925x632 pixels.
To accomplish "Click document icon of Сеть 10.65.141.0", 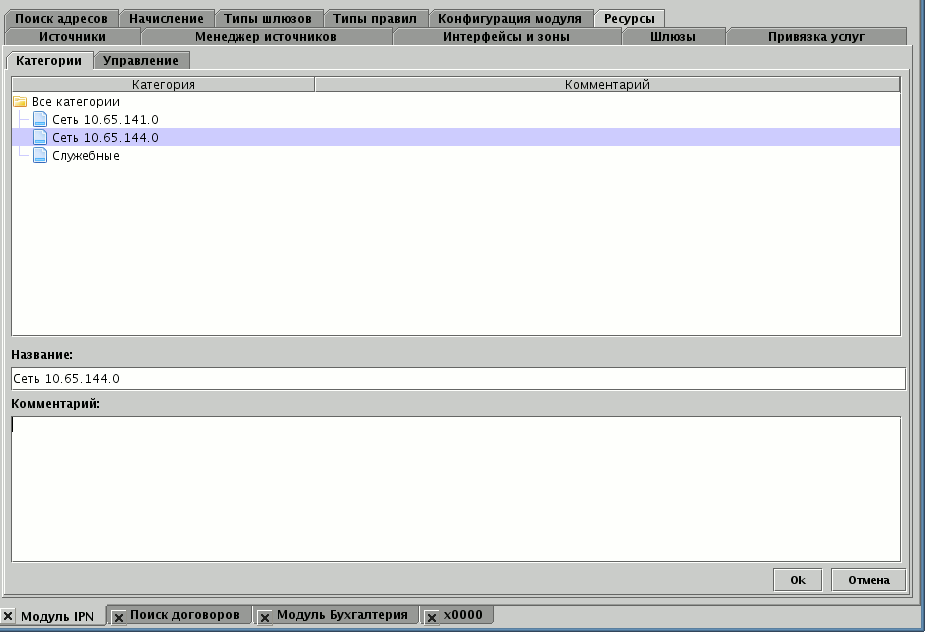I will pyautogui.click(x=40, y=120).
